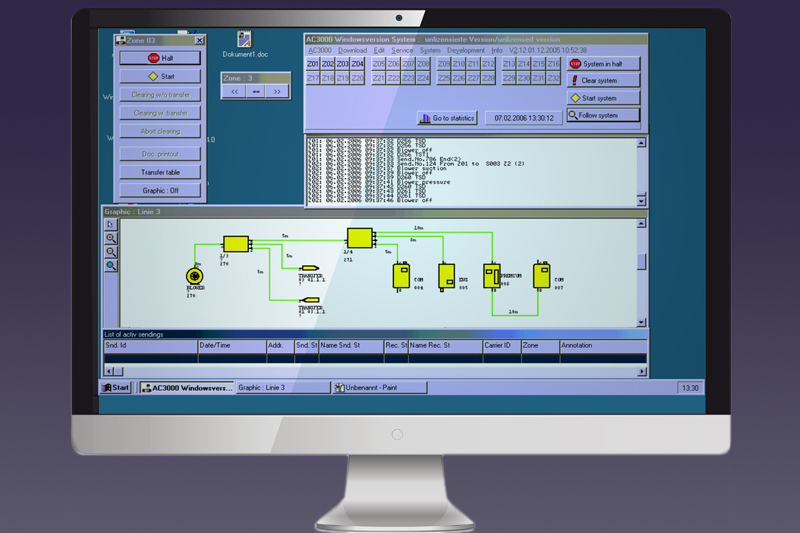
Task: Click the log window scroll-up arrow
Action: pos(641,143)
